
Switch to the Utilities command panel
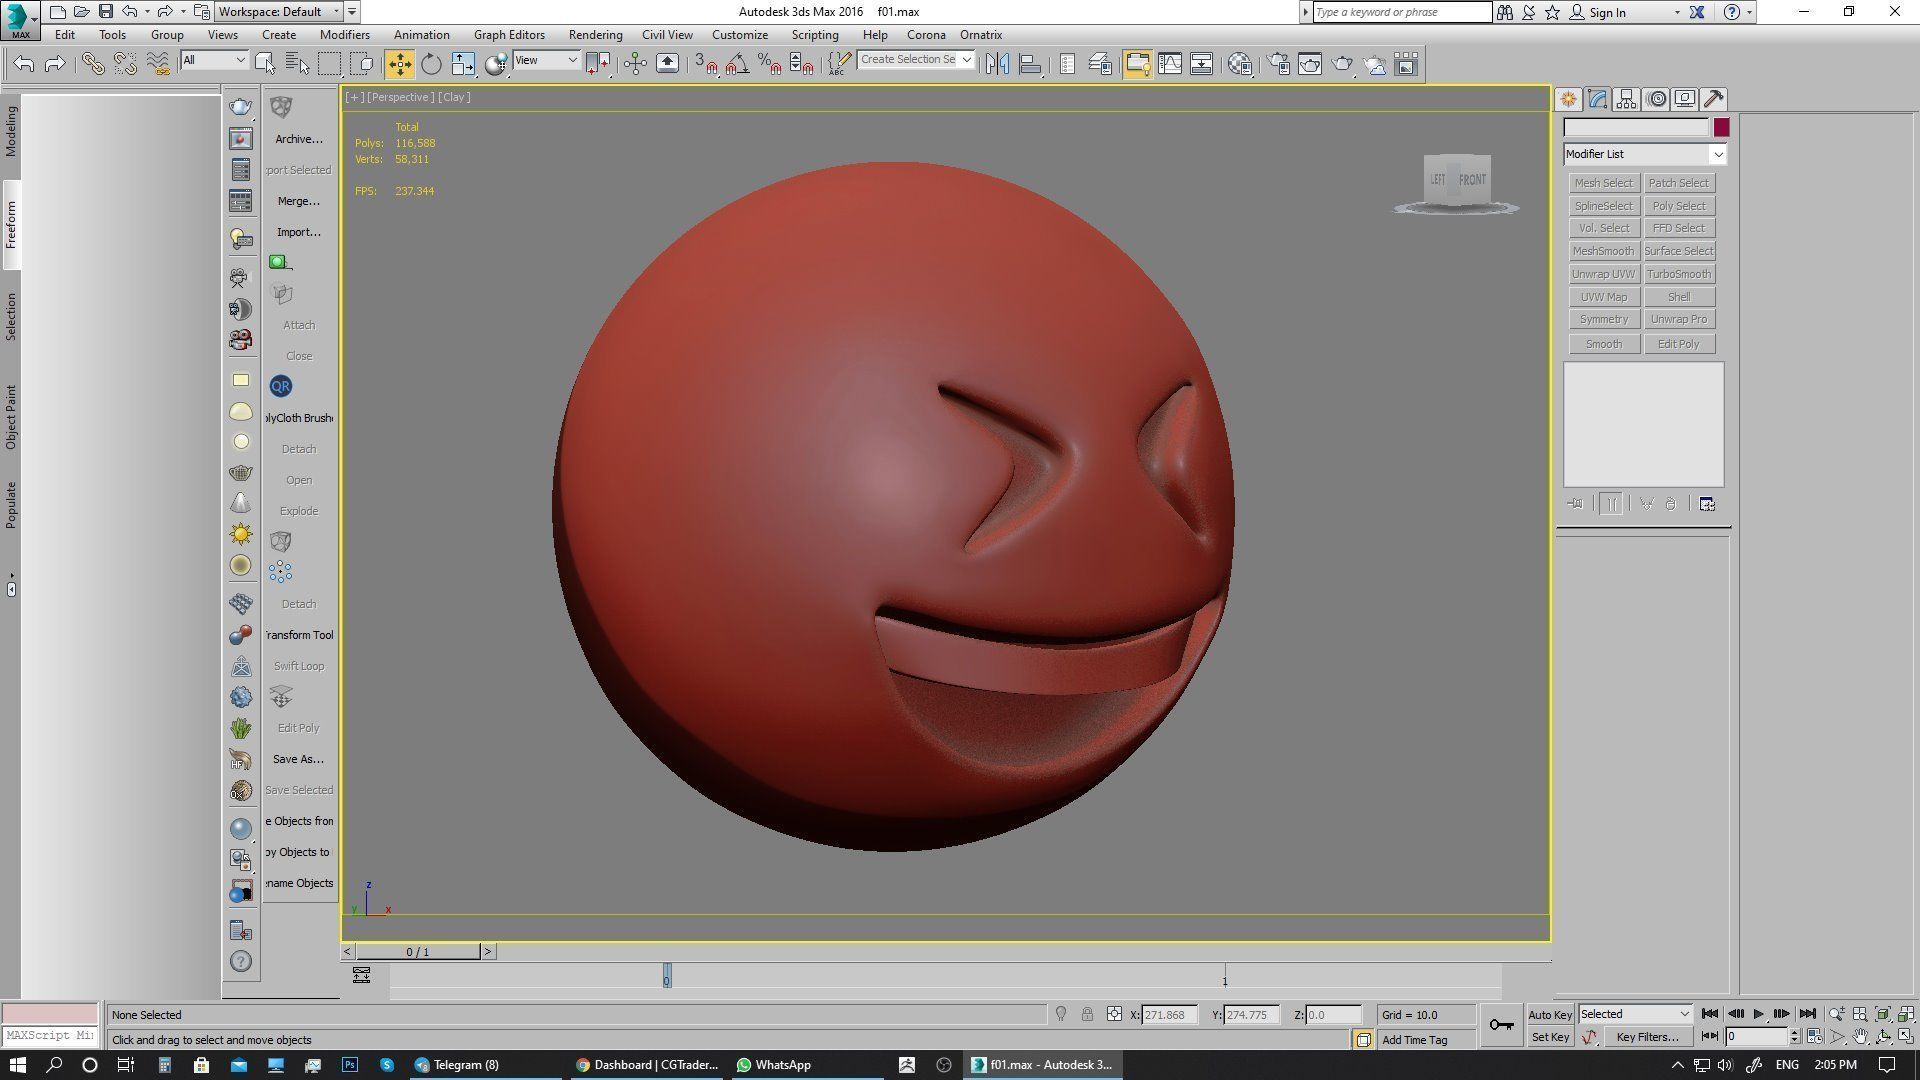(x=1714, y=99)
